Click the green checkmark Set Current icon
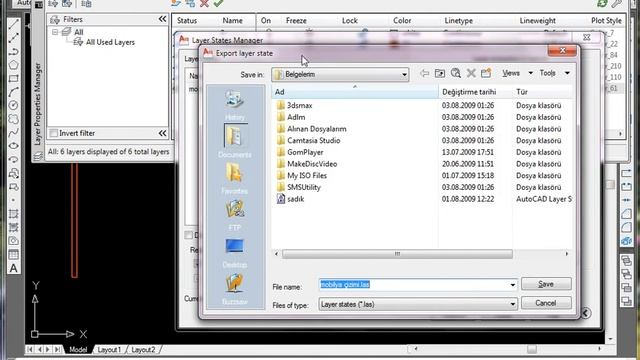This screenshot has width=640, height=360. coord(218,4)
